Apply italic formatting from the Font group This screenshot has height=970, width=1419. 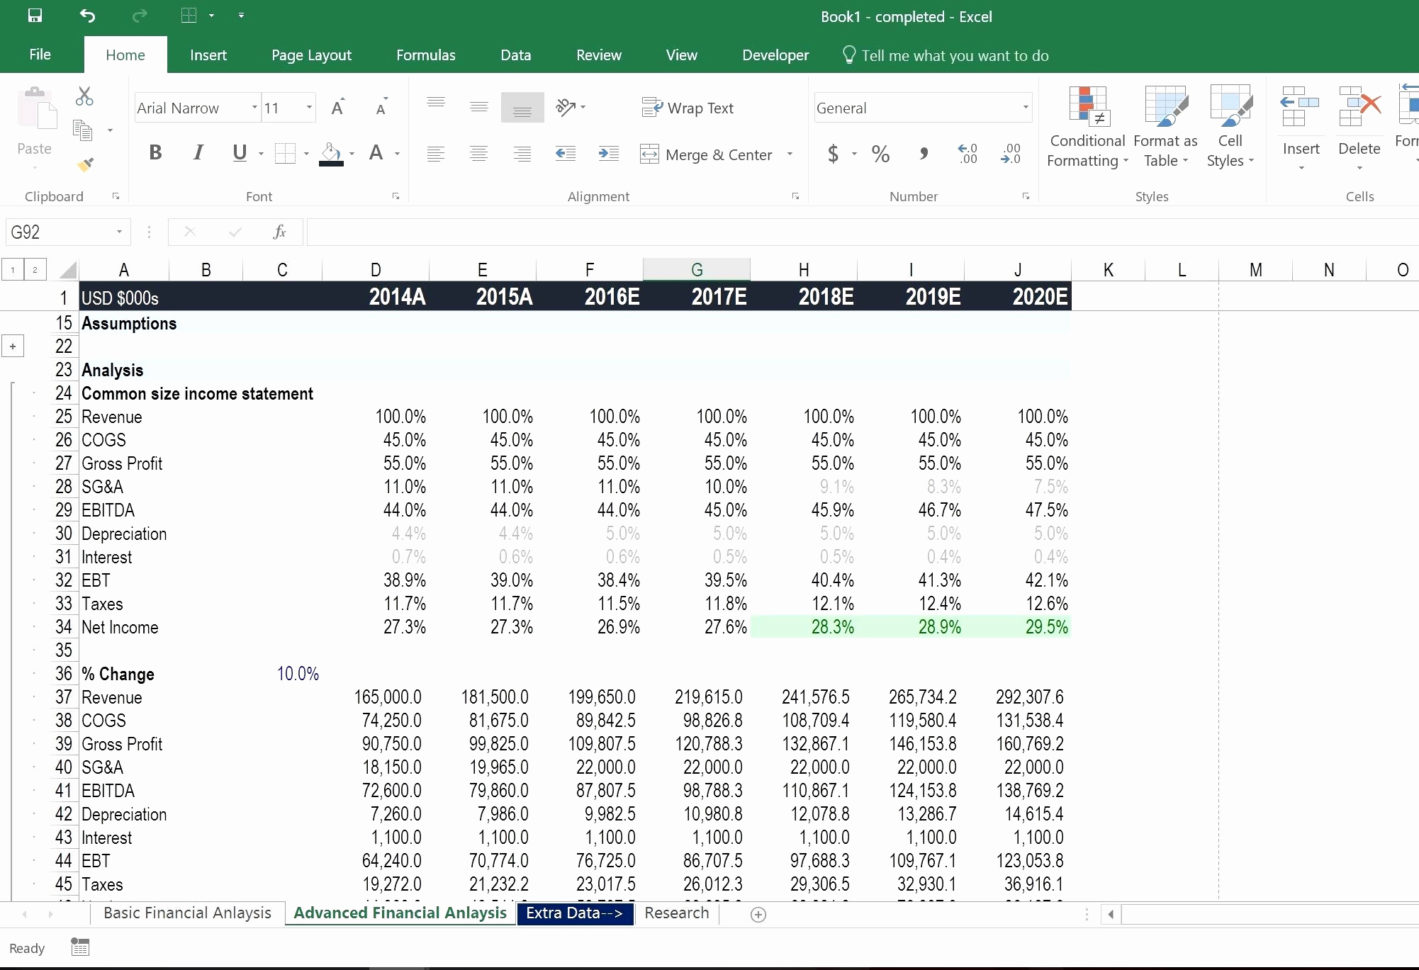(197, 152)
